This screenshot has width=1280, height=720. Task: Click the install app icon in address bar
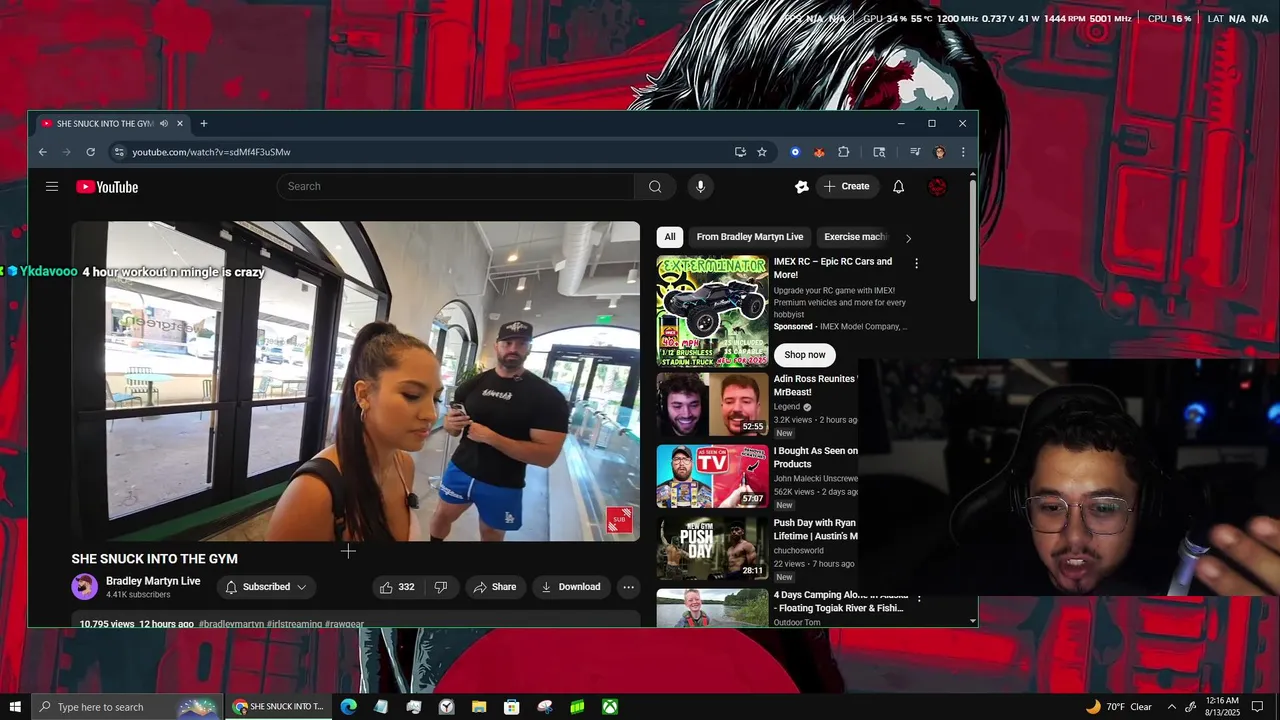coord(740,152)
